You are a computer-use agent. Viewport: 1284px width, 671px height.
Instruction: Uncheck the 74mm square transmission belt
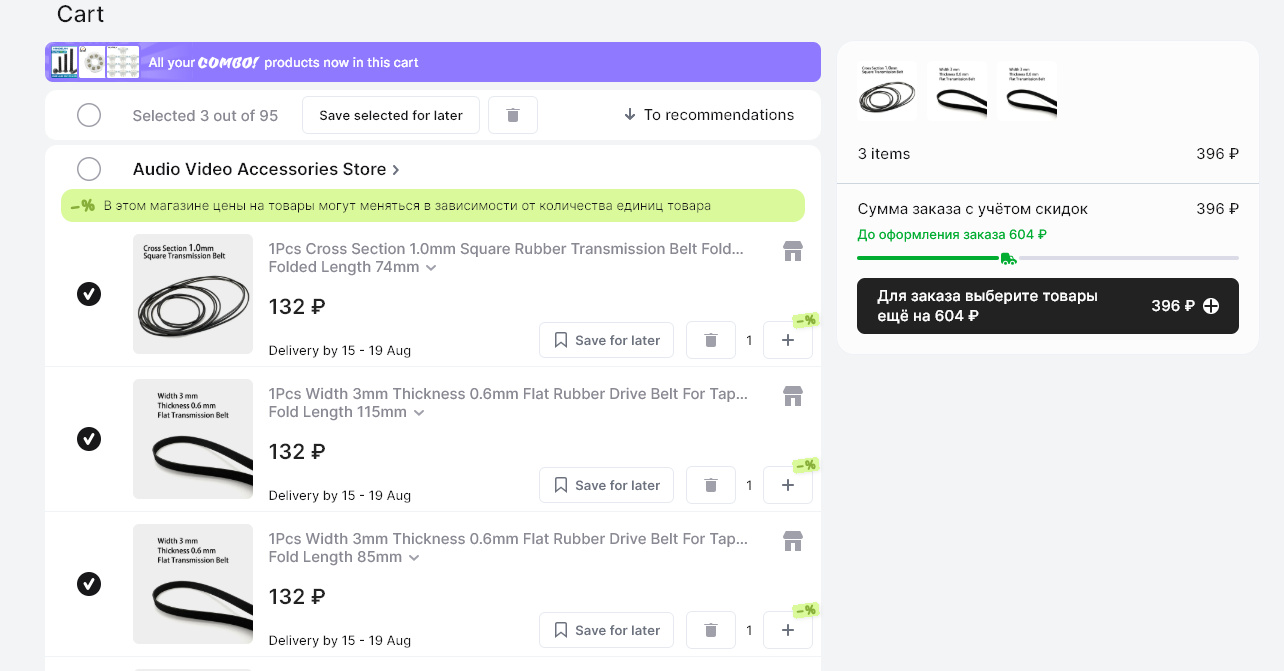(x=89, y=294)
